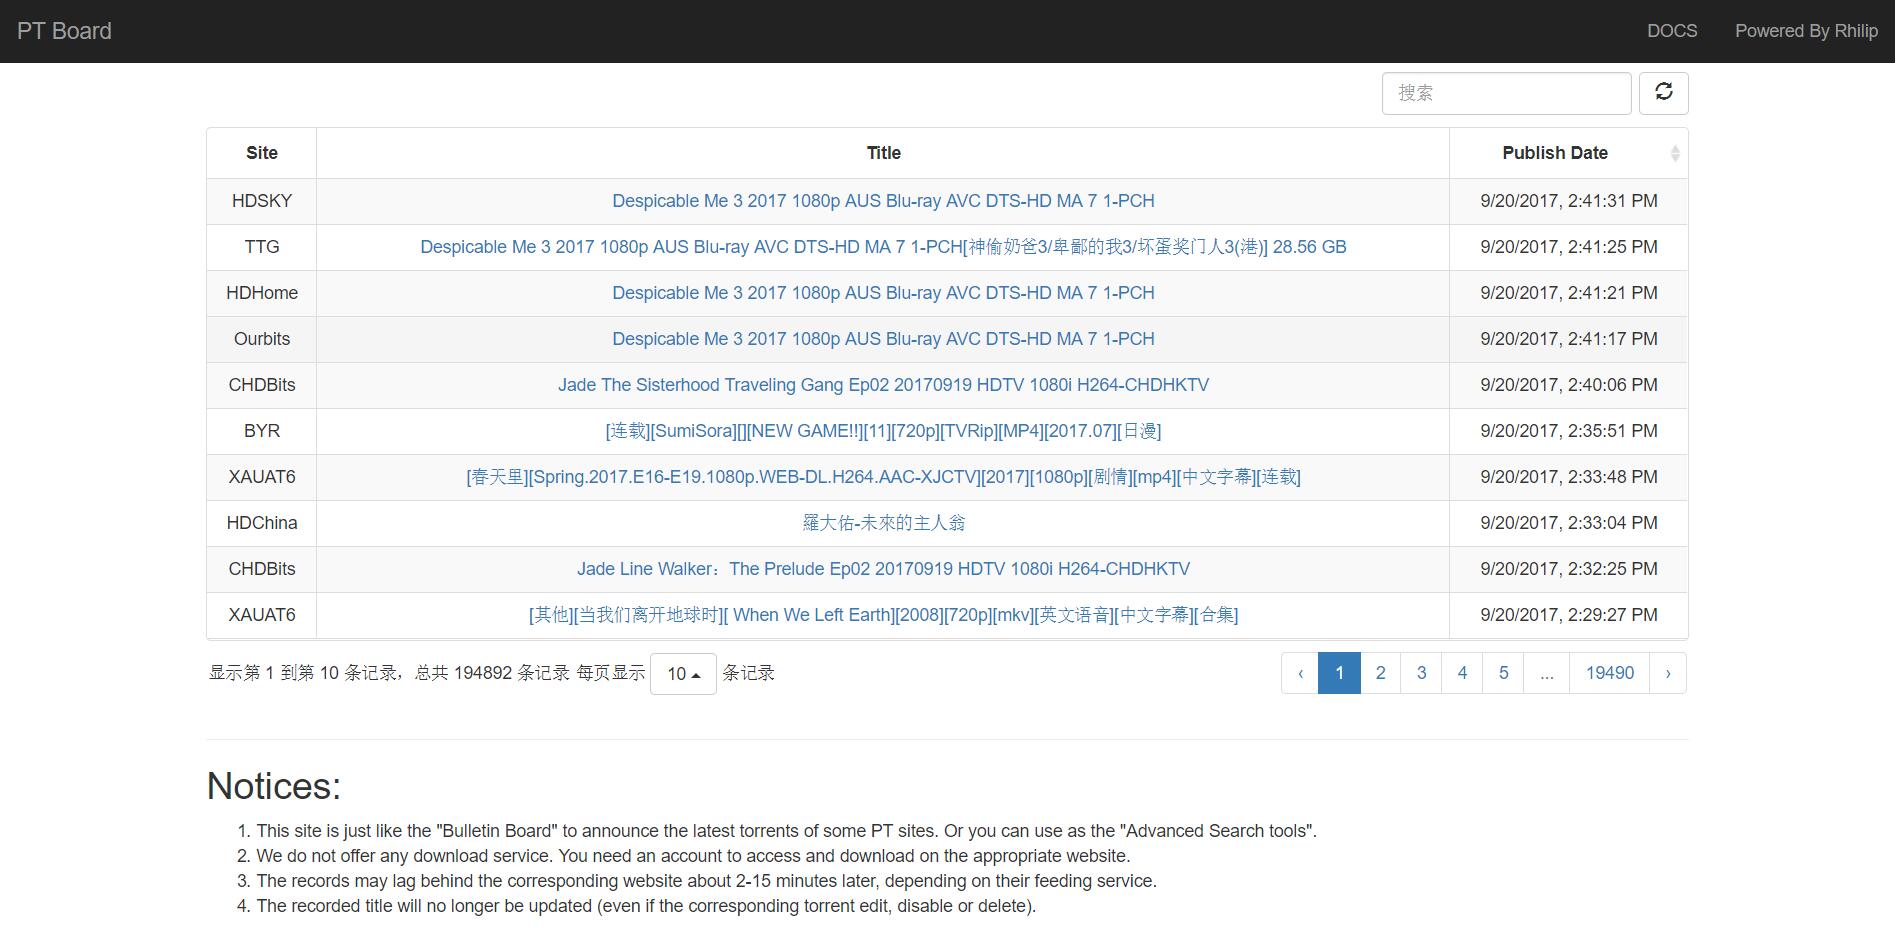Jump to last page 19490
The image size is (1895, 937).
tap(1609, 673)
